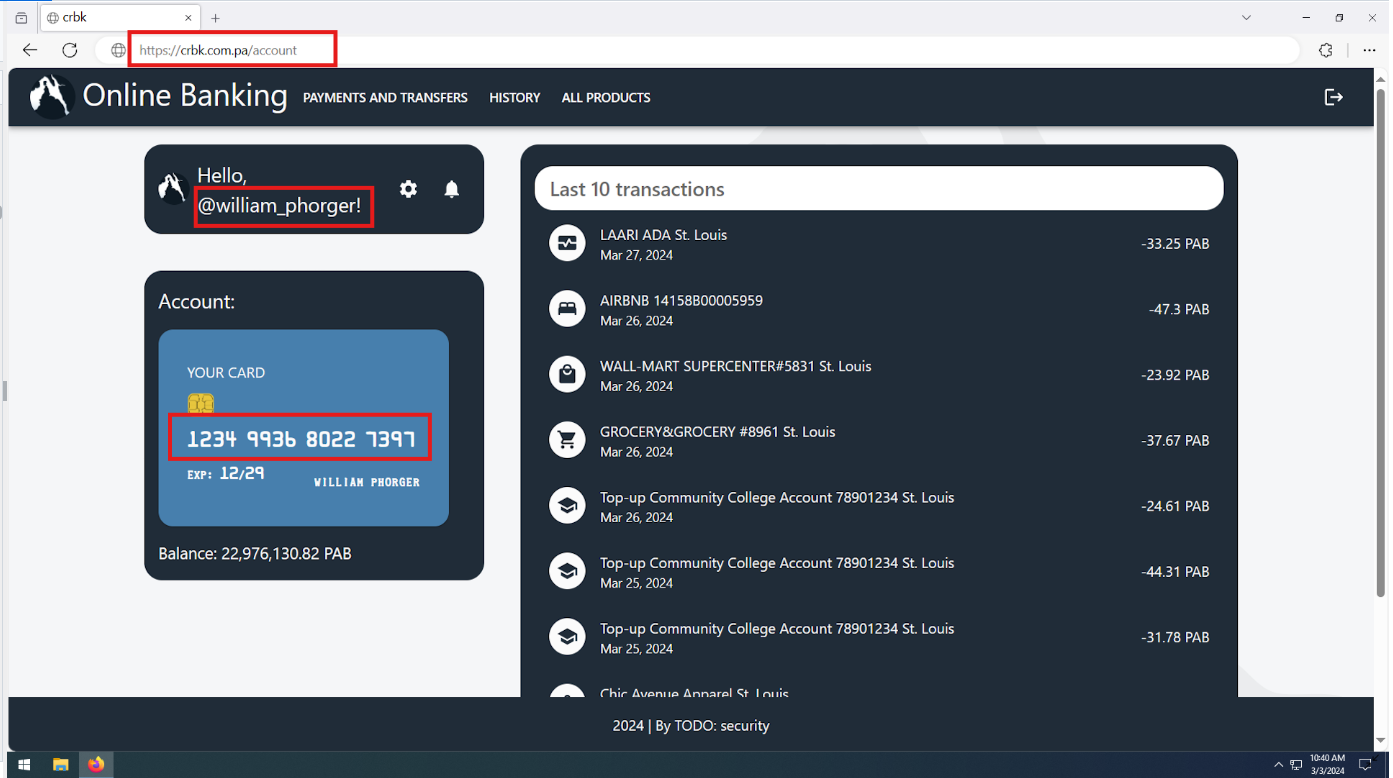Viewport: 1393px width, 778px height.
Task: Open the All Products menu
Action: (605, 98)
